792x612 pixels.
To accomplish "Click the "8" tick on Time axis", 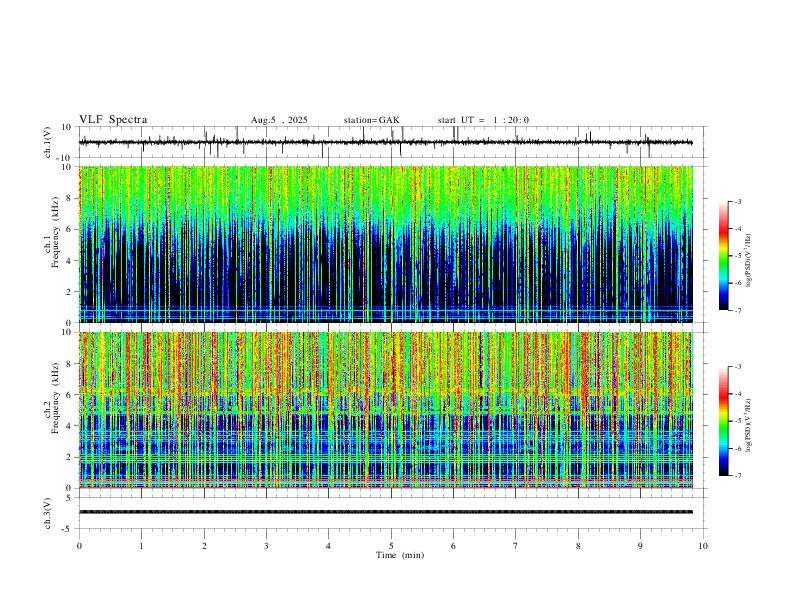I will (578, 546).
